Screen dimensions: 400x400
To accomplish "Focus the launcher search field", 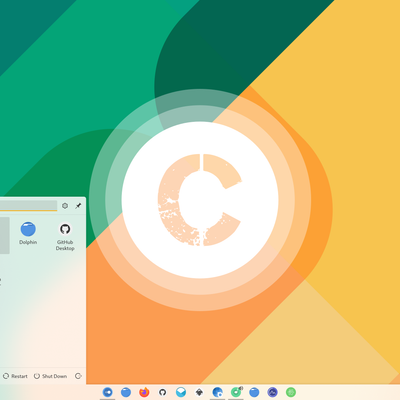I will (x=28, y=205).
